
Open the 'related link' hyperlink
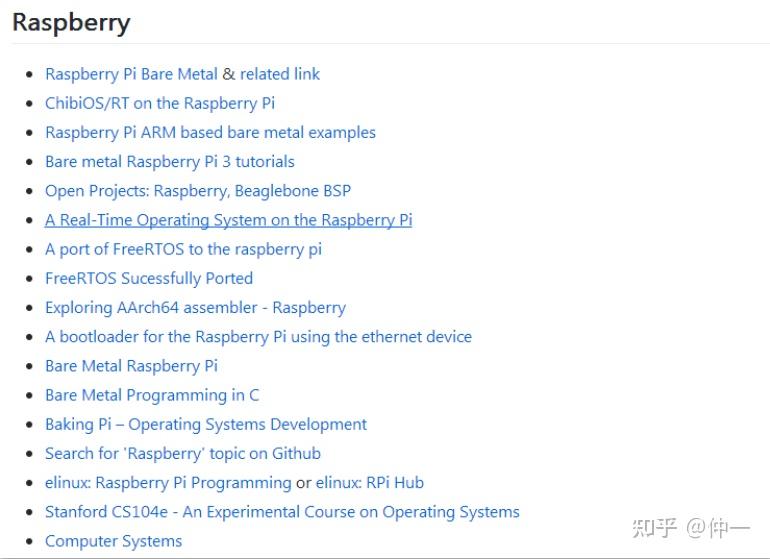click(279, 74)
